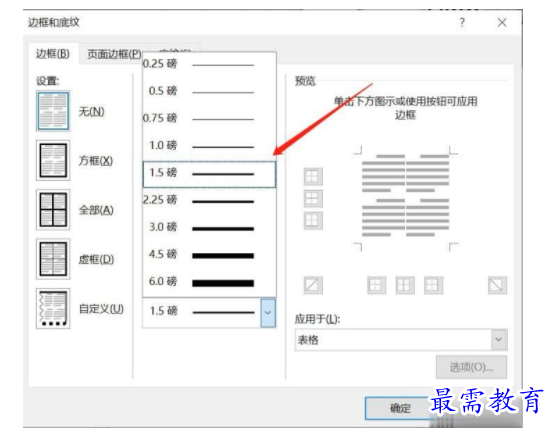Click the 方框(X) label

tap(96, 161)
